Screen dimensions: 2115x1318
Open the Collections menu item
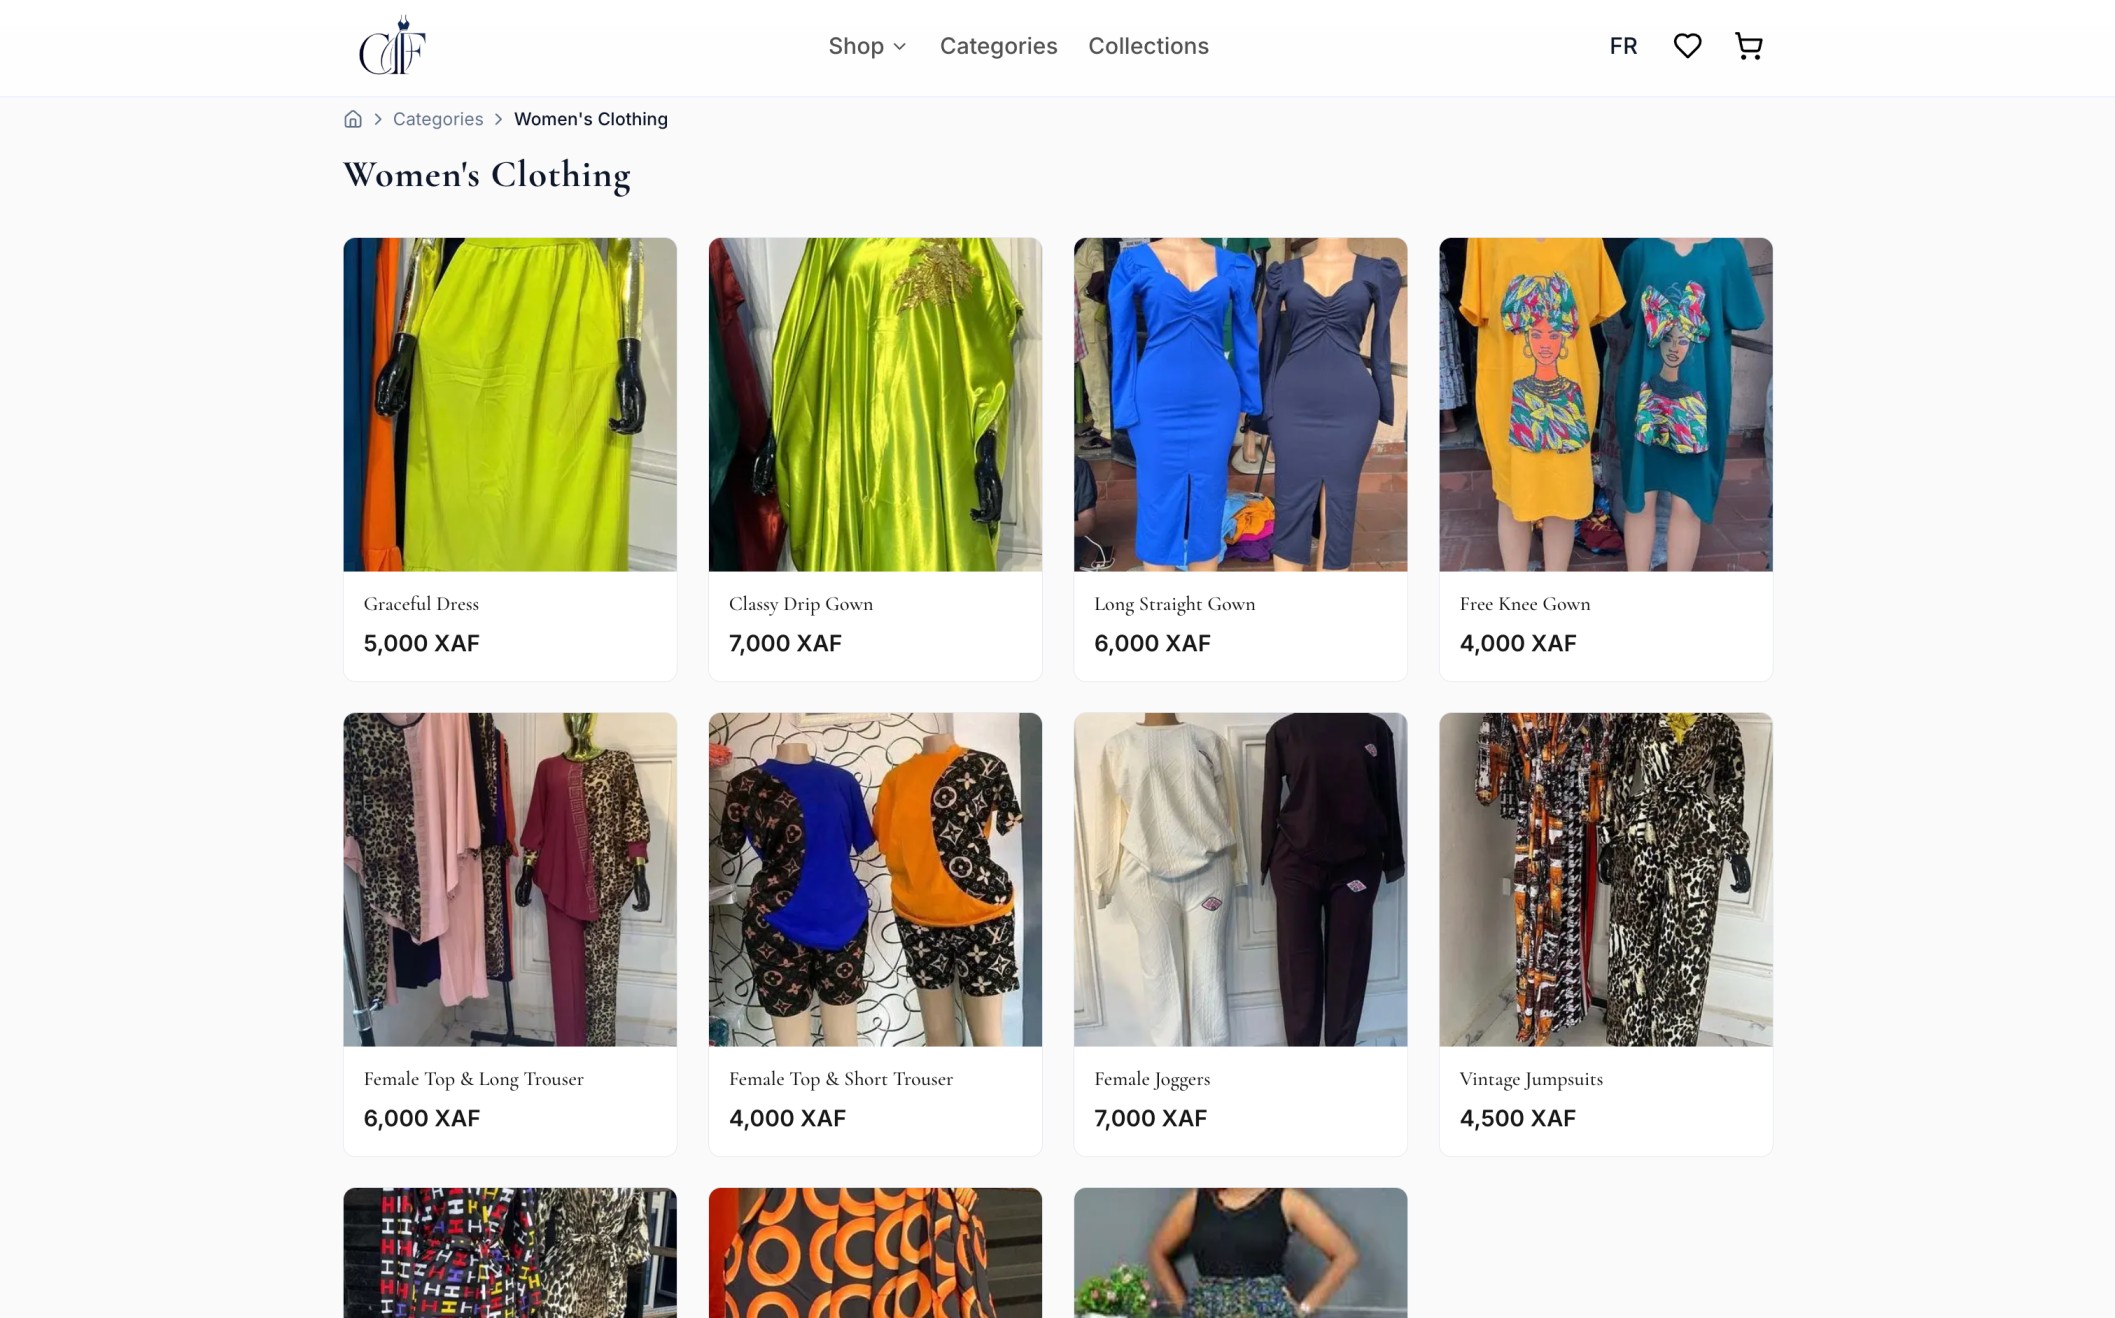pyautogui.click(x=1148, y=46)
